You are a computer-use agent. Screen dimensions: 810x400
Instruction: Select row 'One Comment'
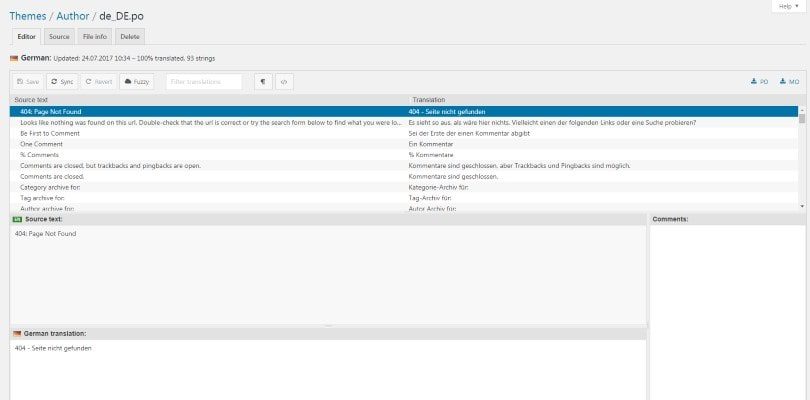pyautogui.click(x=403, y=144)
